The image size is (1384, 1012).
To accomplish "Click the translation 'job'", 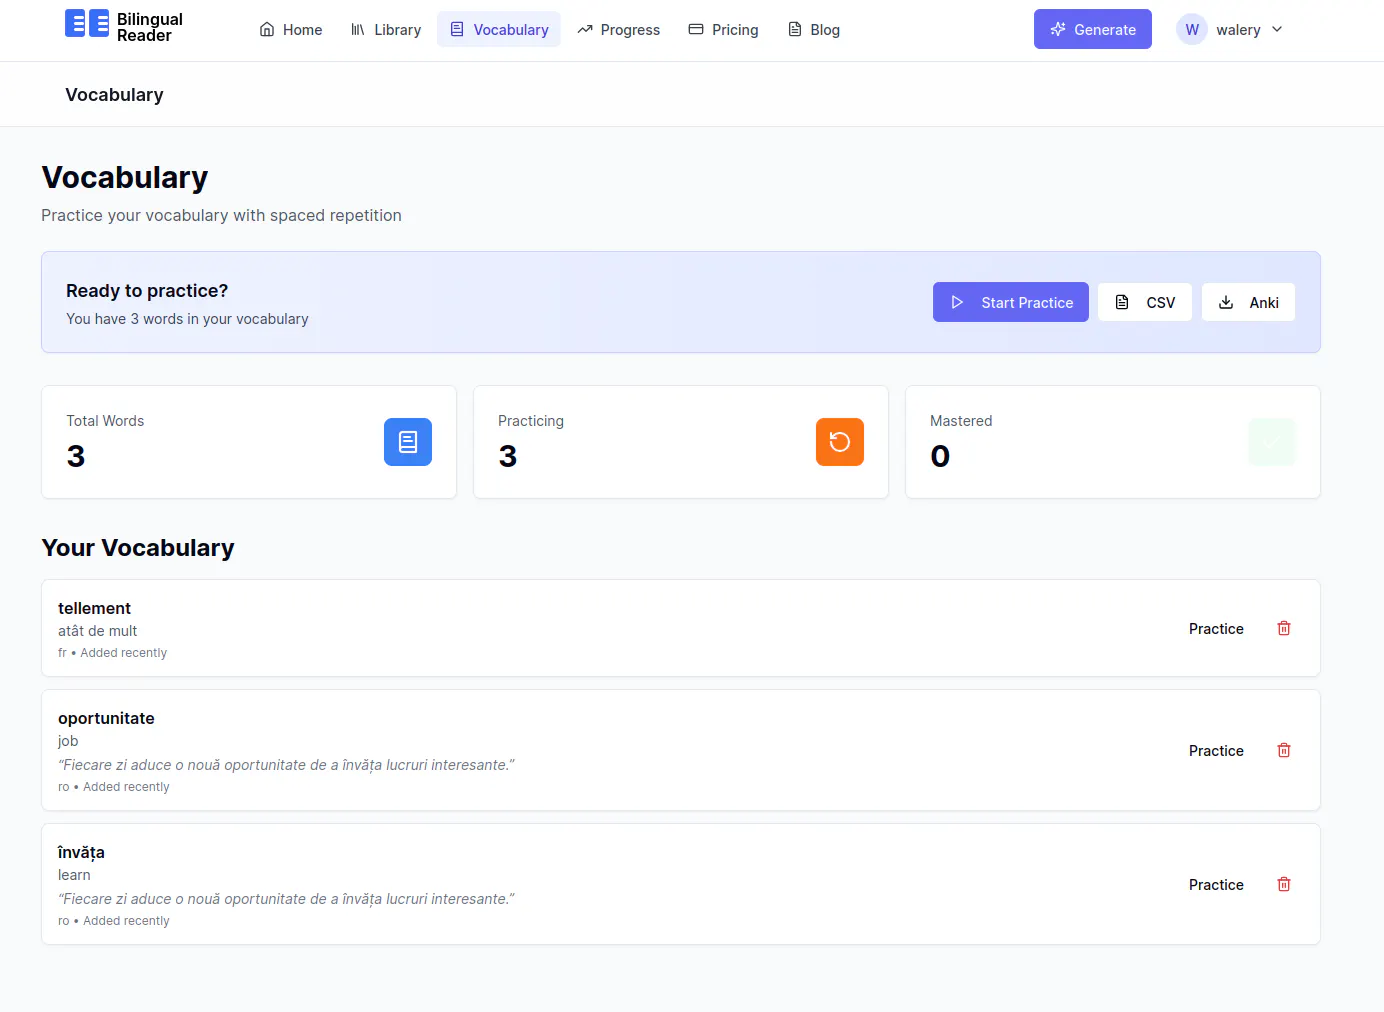I will point(68,741).
